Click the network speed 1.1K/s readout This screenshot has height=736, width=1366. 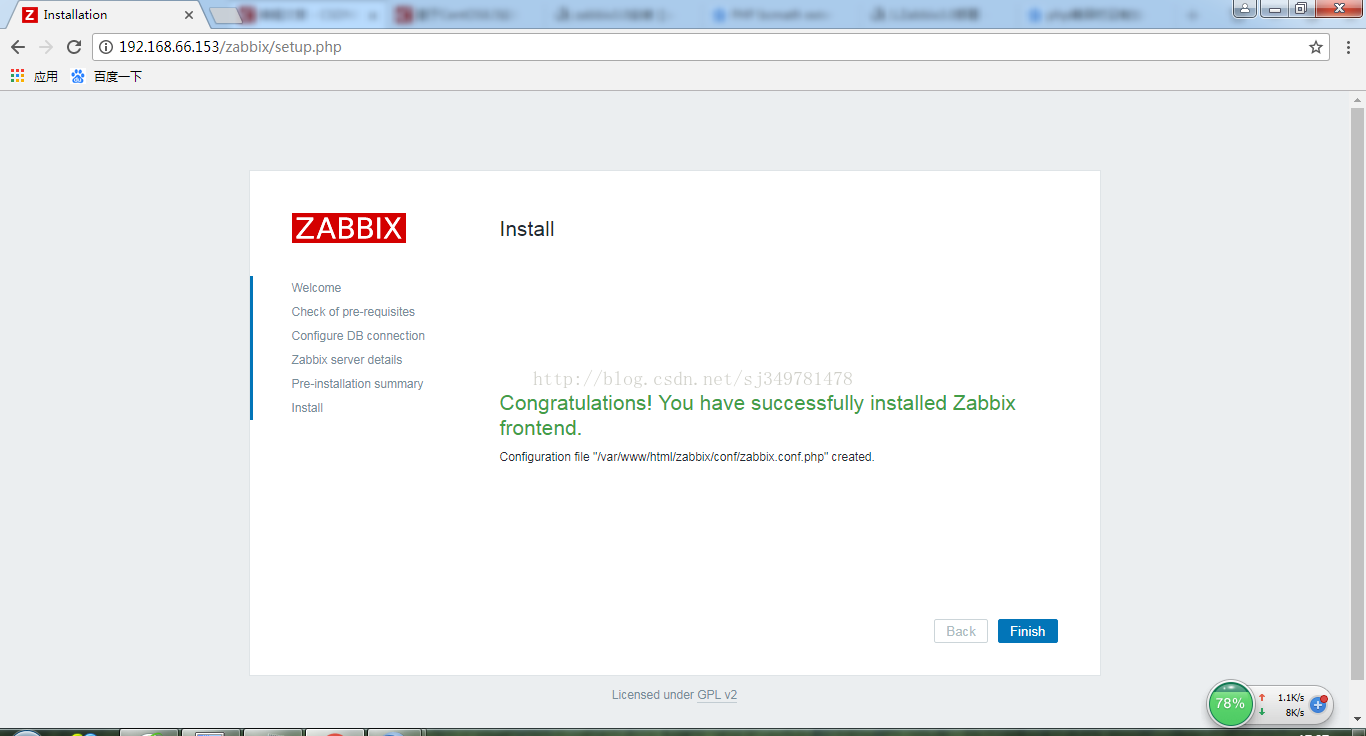click(1290, 698)
